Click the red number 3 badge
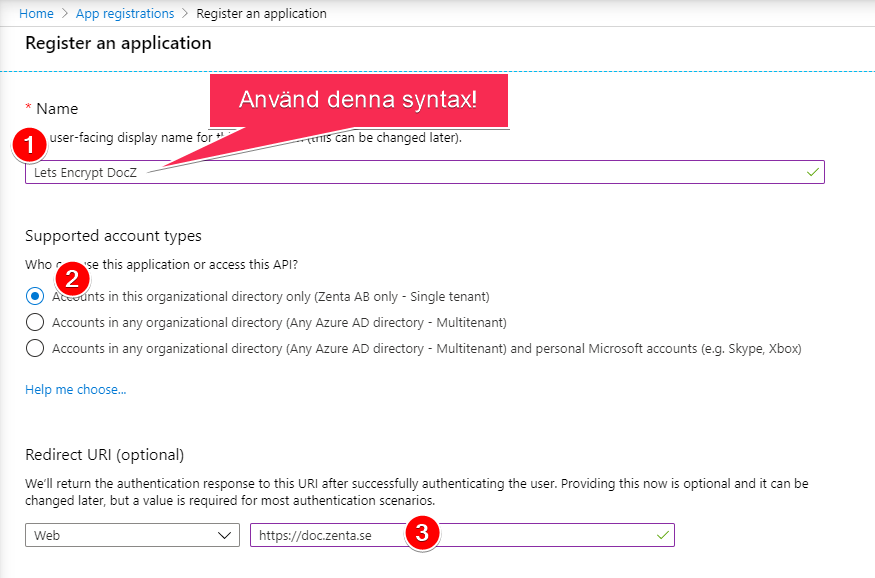The height and width of the screenshot is (578, 875). pos(422,533)
